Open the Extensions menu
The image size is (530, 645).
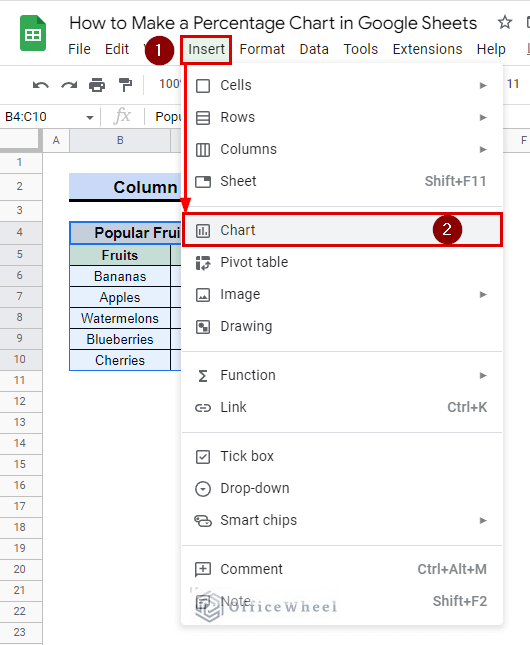[x=427, y=49]
